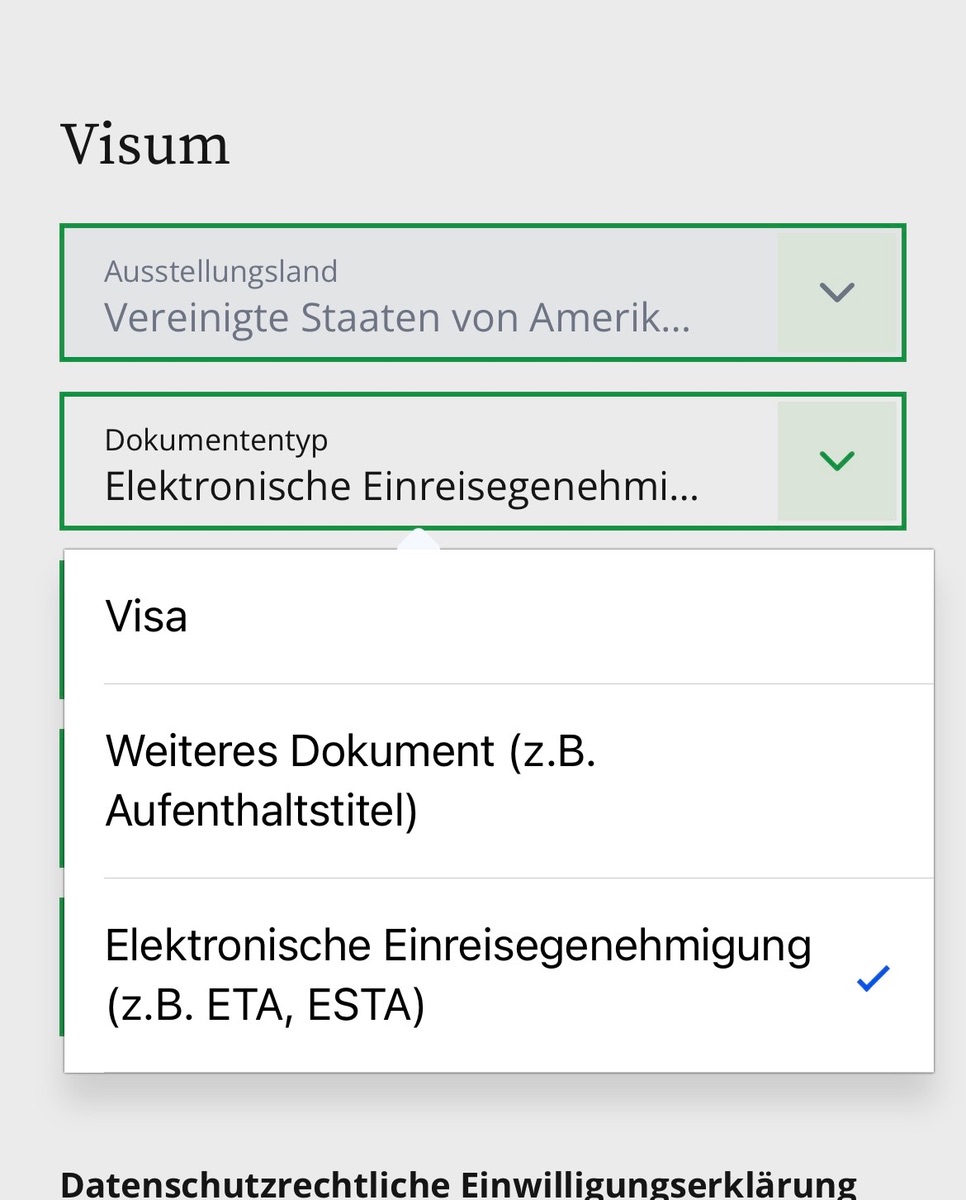Click the blue checkmark beside the ESTA option

tap(873, 979)
